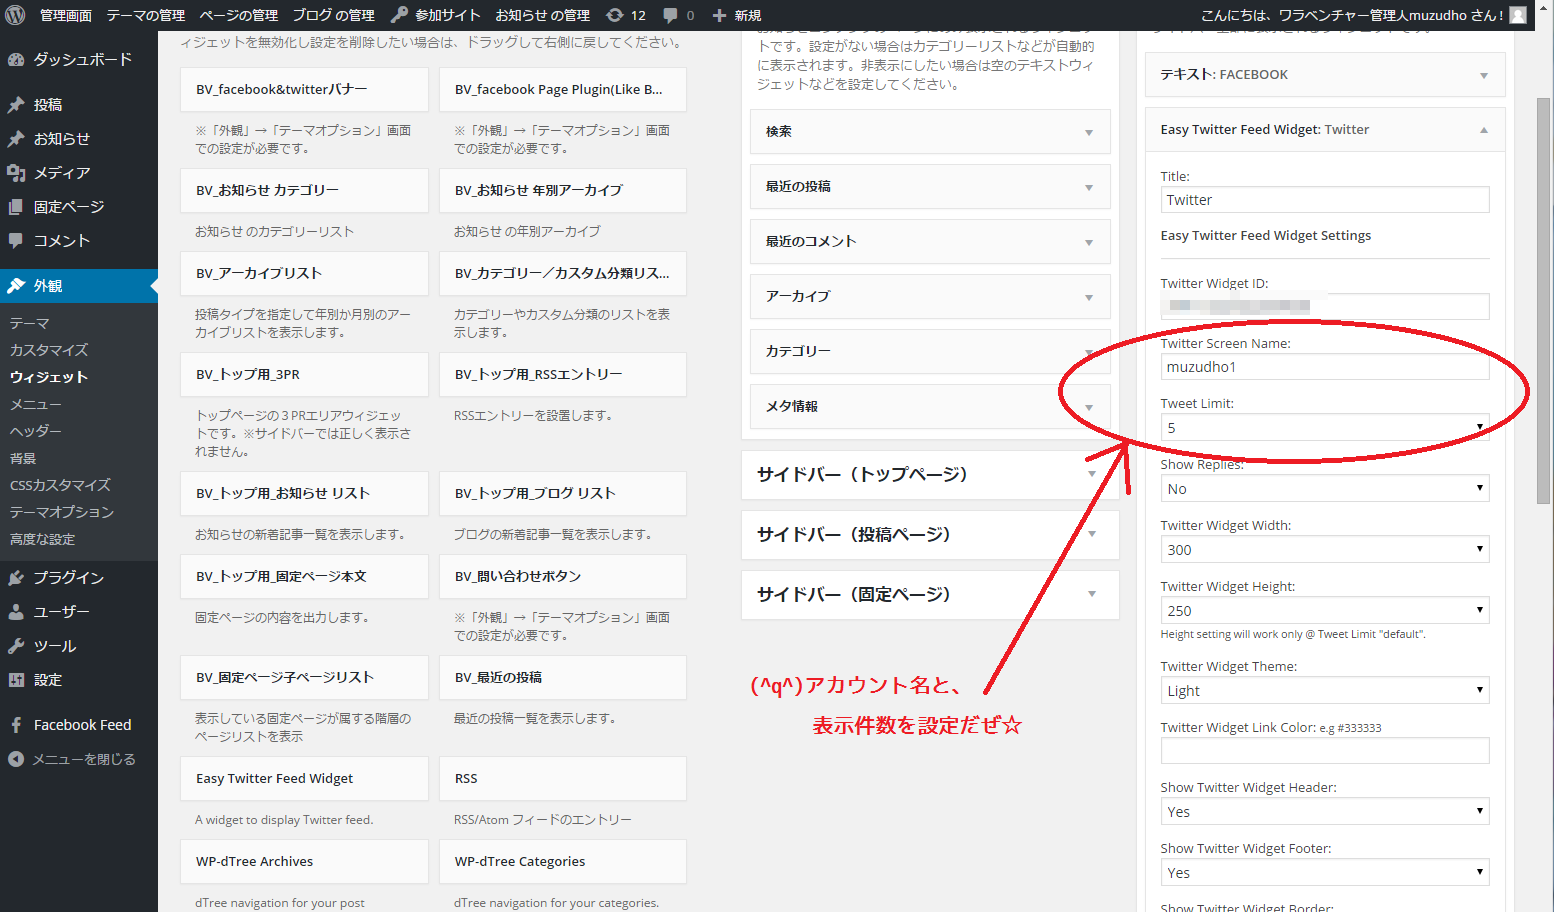Viewport: 1554px width, 912px height.
Task: Open the メディア library
Action: tap(79, 173)
